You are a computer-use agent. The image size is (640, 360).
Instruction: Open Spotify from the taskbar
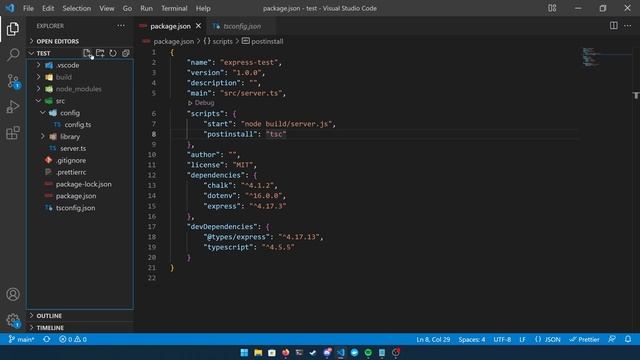(368, 353)
